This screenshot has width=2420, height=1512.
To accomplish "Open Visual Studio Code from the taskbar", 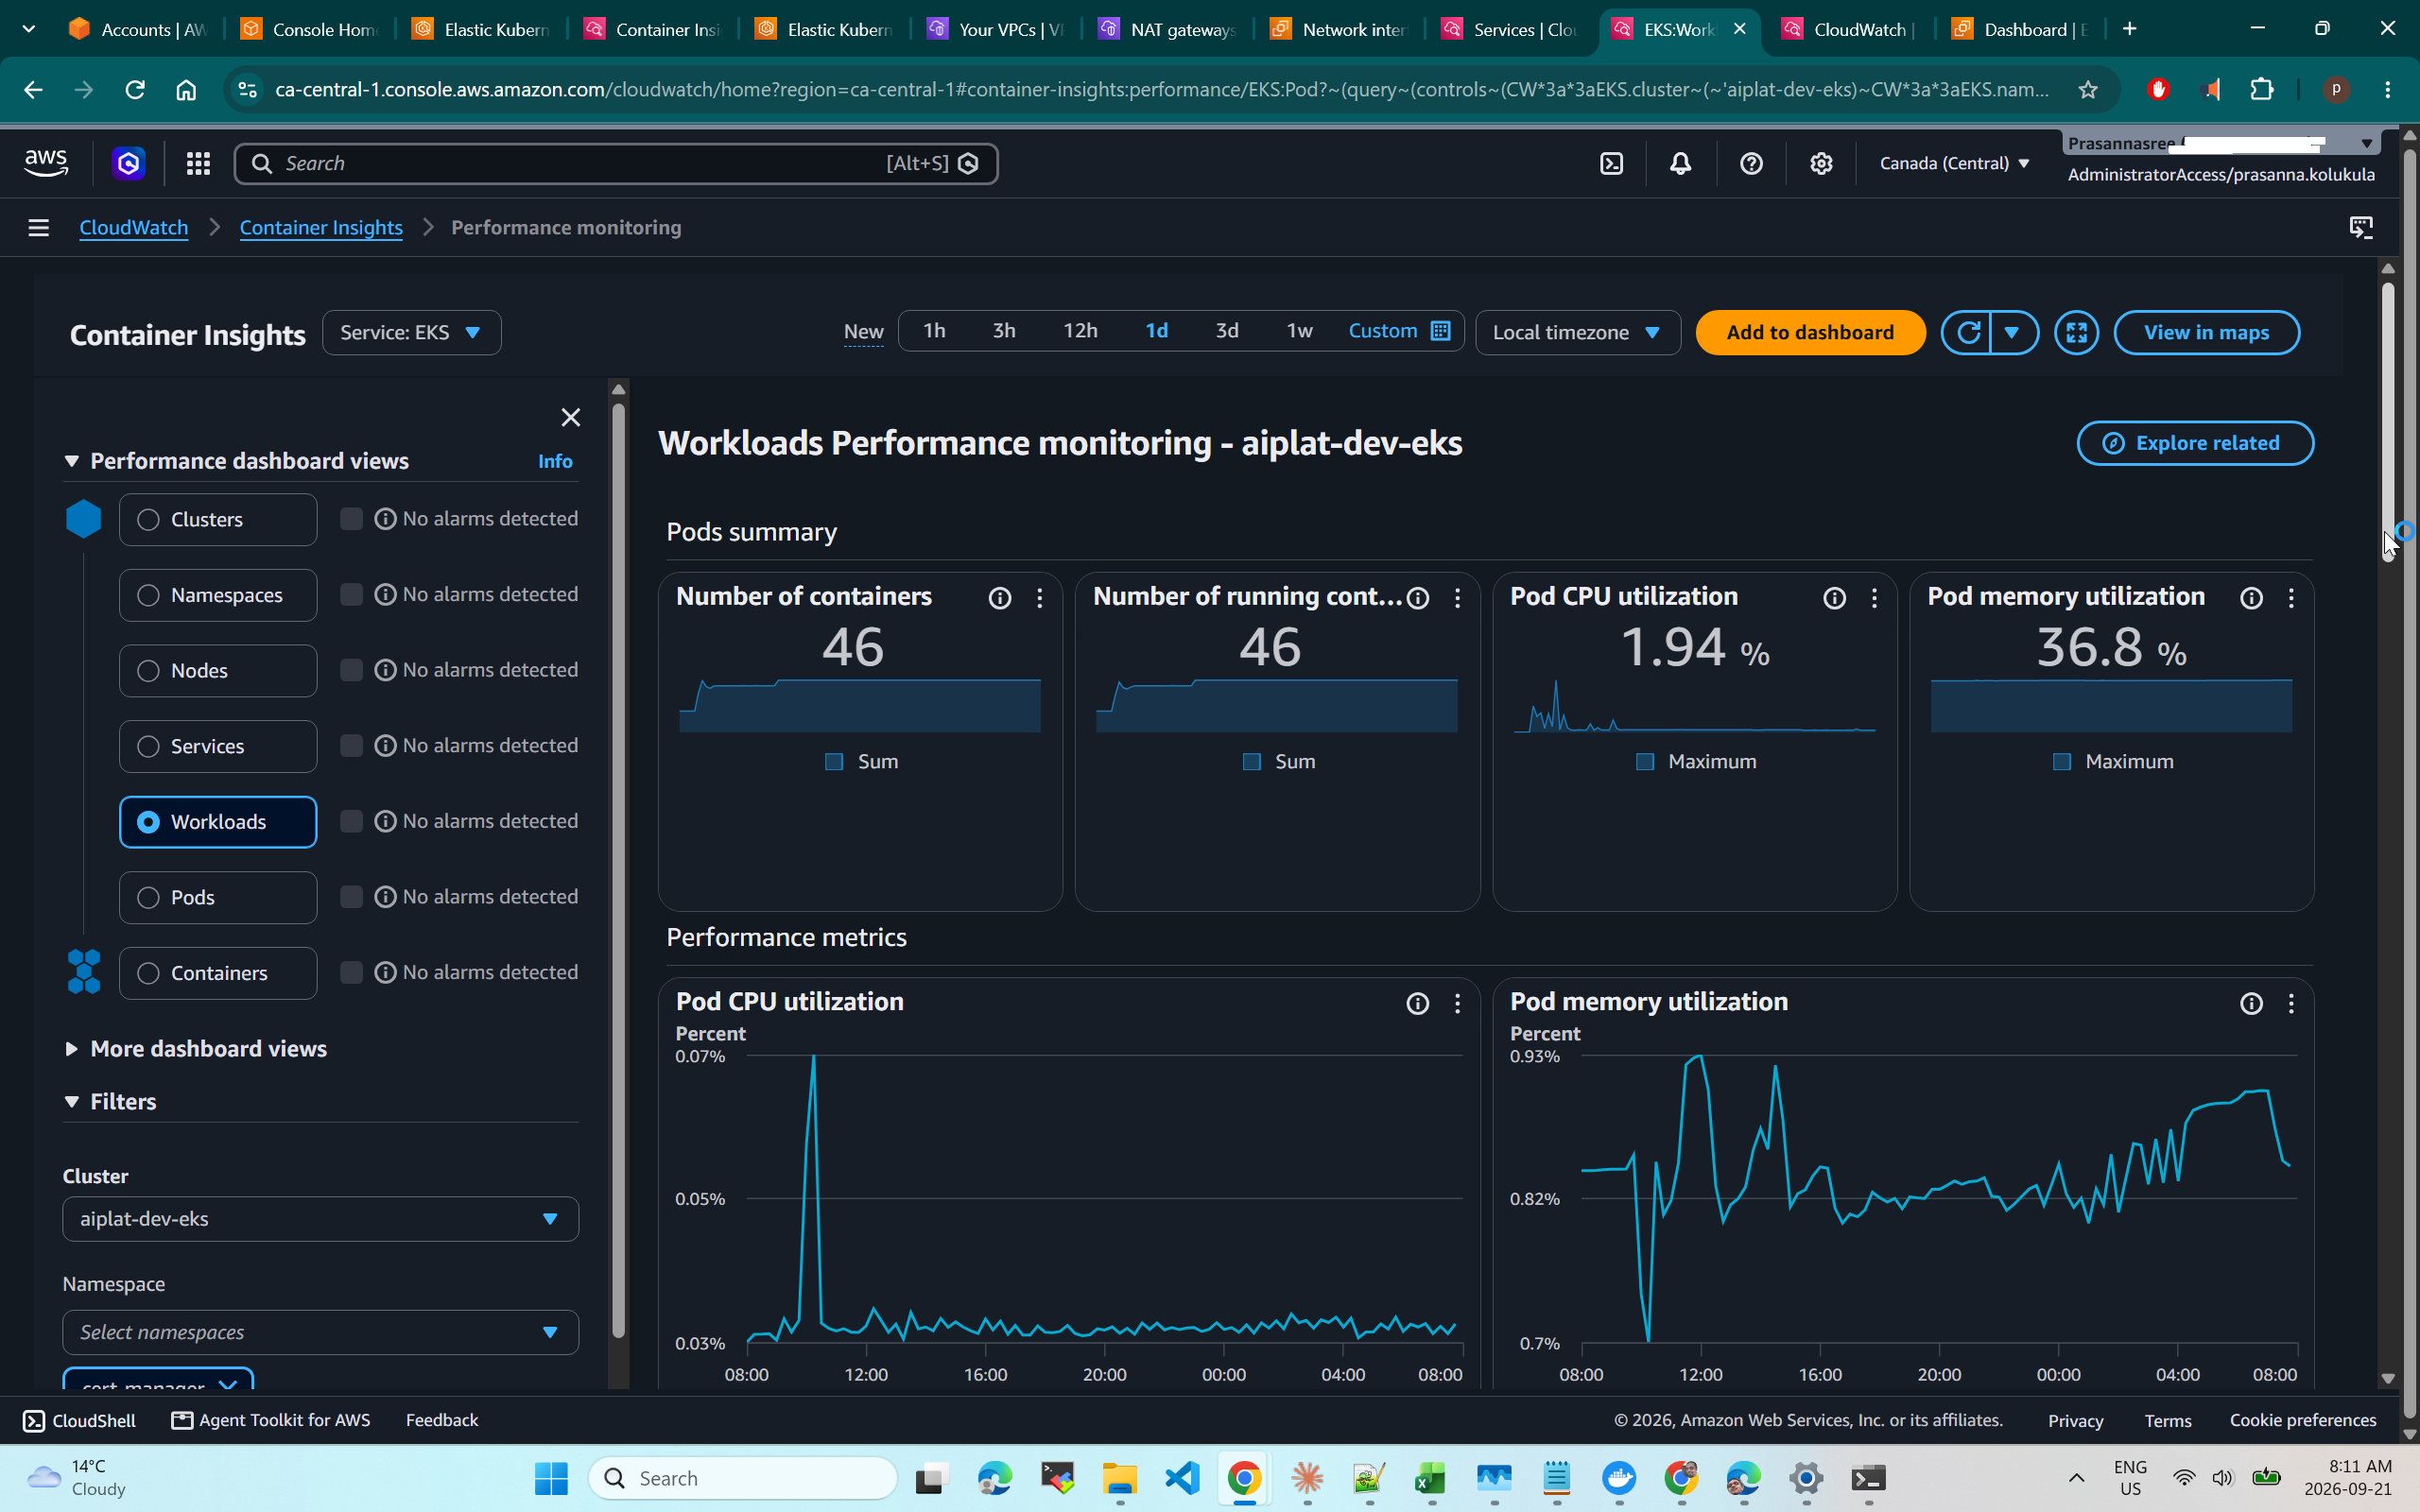I will click(1183, 1478).
